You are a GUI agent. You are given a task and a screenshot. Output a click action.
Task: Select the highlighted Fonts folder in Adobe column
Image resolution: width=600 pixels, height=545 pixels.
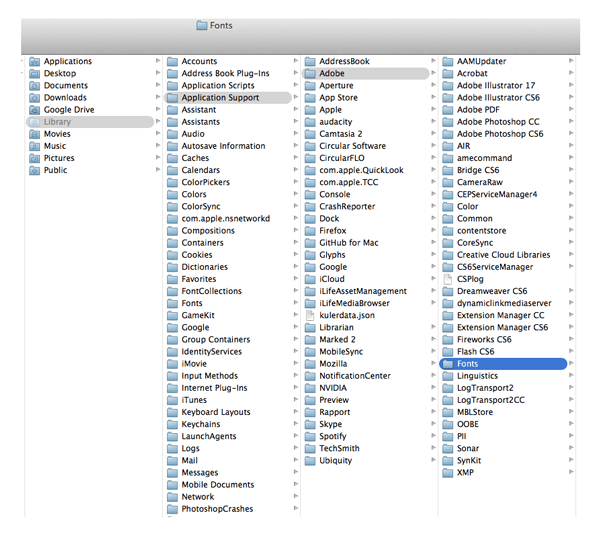point(503,364)
